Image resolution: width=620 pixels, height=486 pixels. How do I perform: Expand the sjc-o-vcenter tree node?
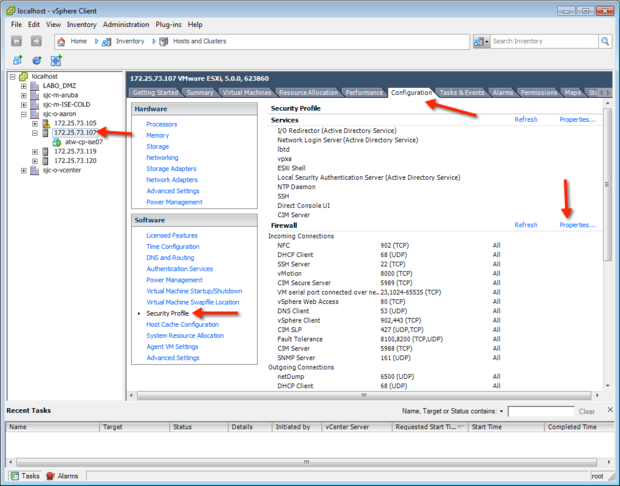pyautogui.click(x=24, y=170)
